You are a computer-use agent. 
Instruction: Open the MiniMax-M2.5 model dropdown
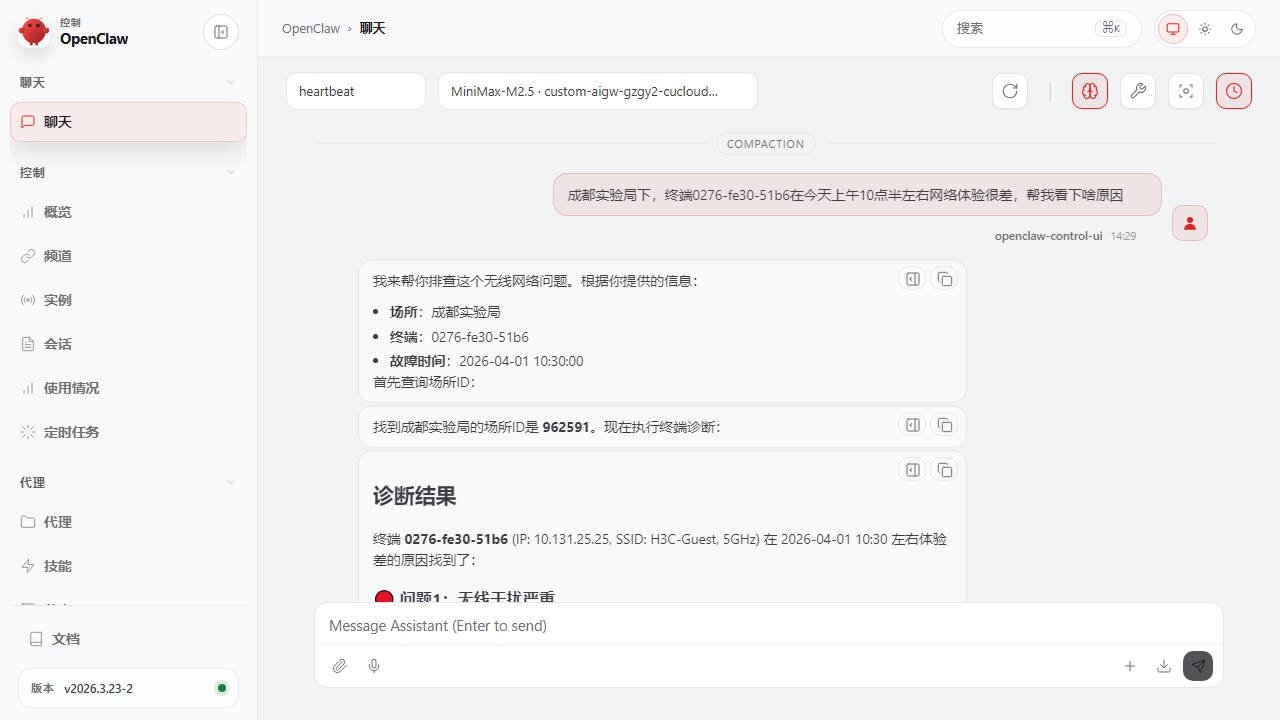[597, 91]
